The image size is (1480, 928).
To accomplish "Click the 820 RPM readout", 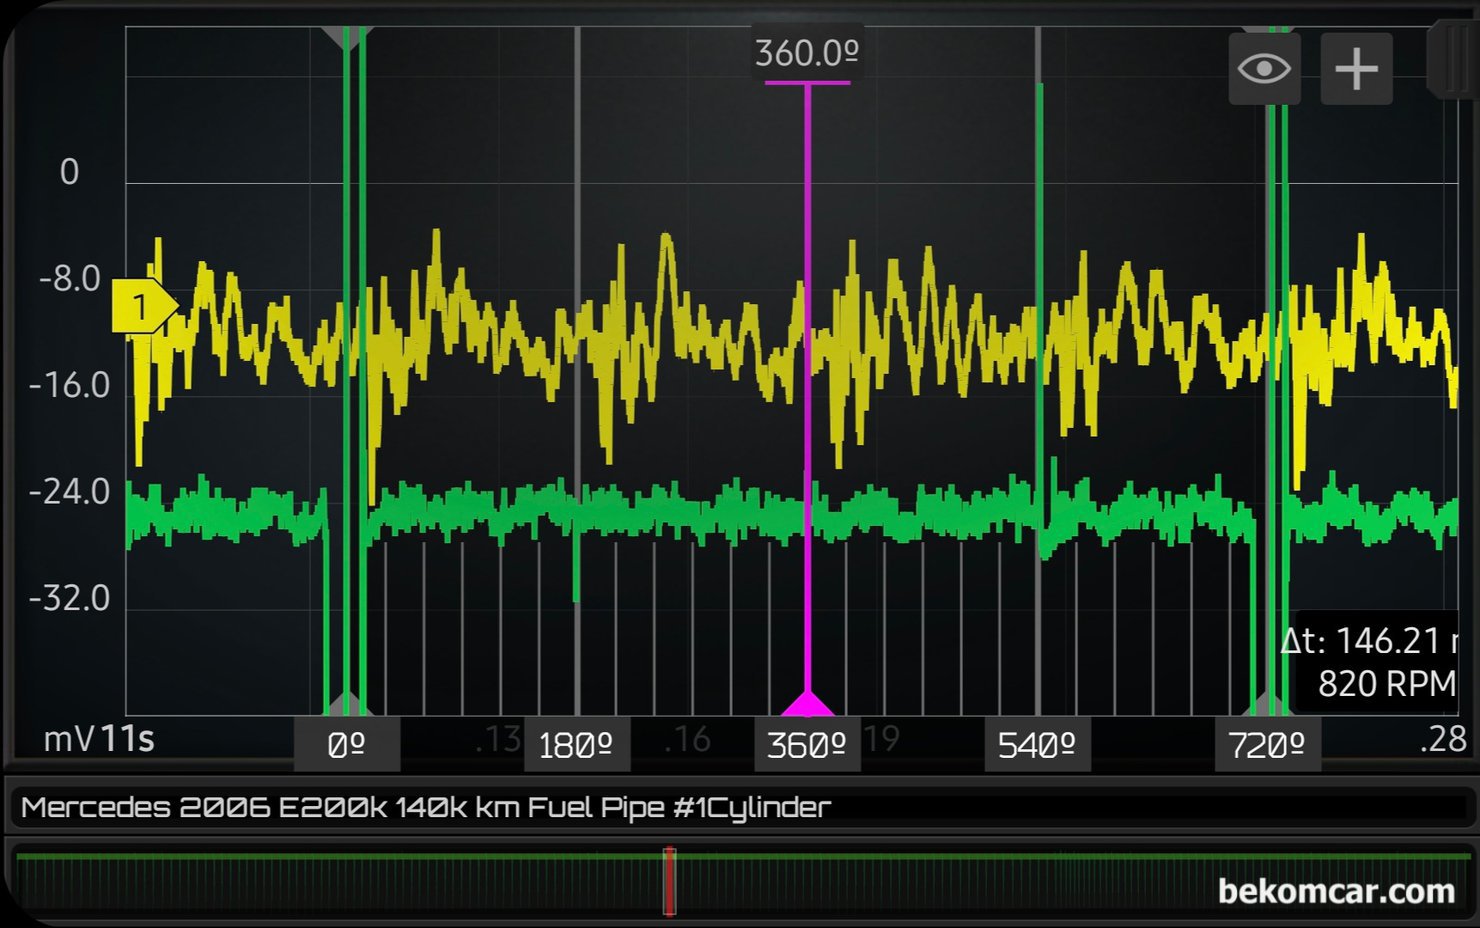I will click(1385, 684).
